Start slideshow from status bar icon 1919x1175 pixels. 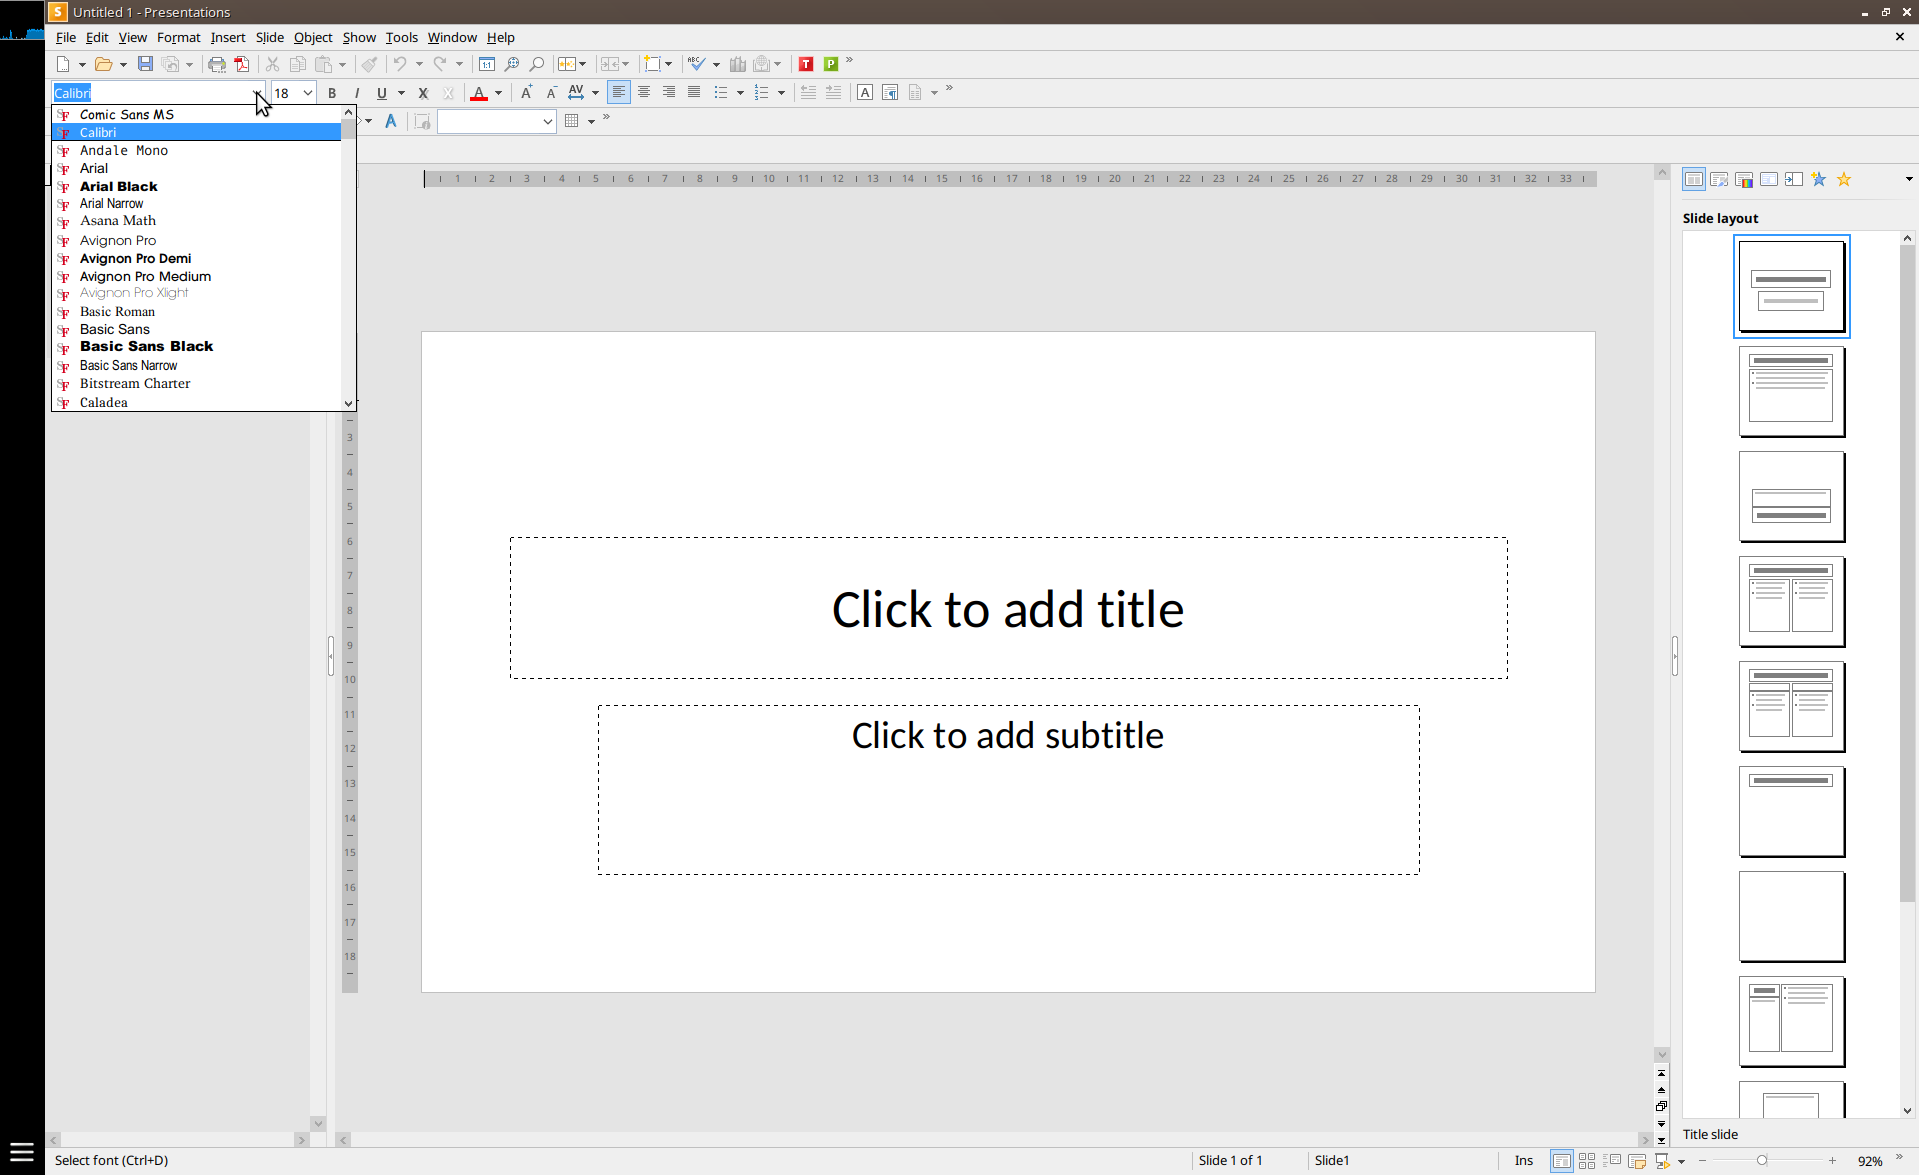click(x=1662, y=1160)
